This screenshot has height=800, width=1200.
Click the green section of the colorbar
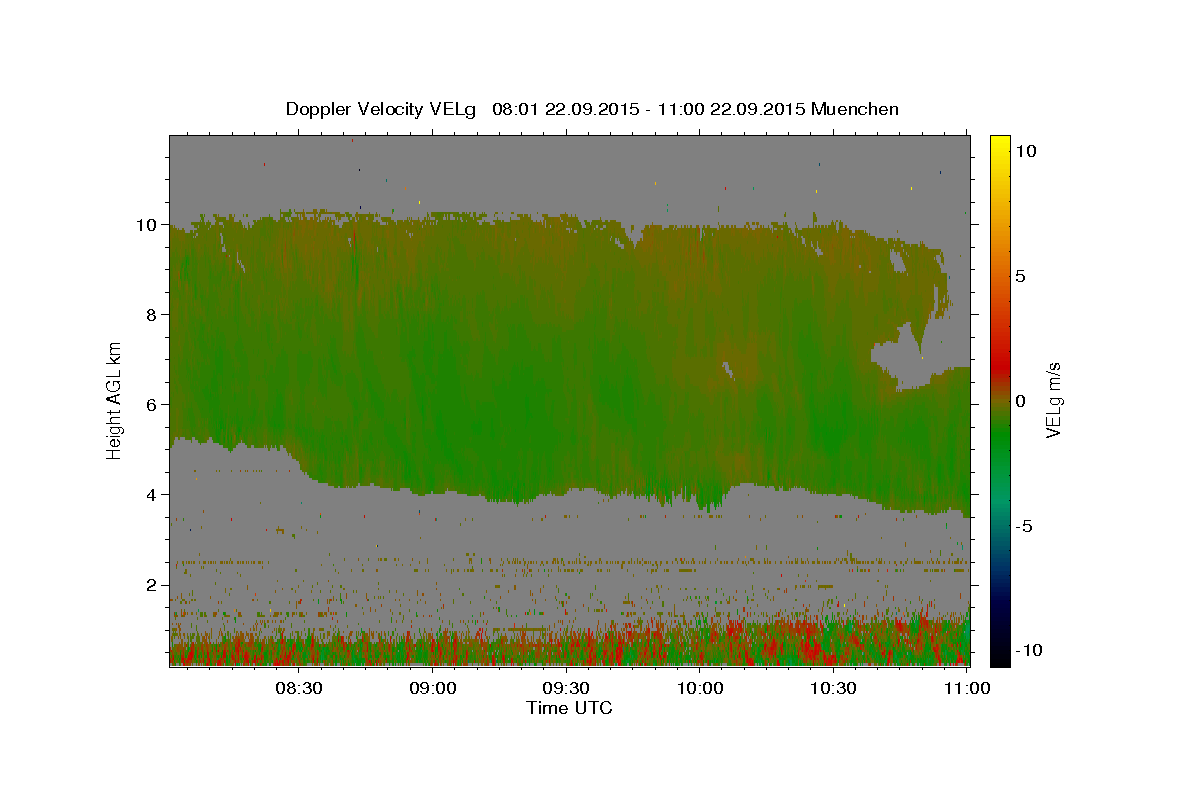coord(999,440)
